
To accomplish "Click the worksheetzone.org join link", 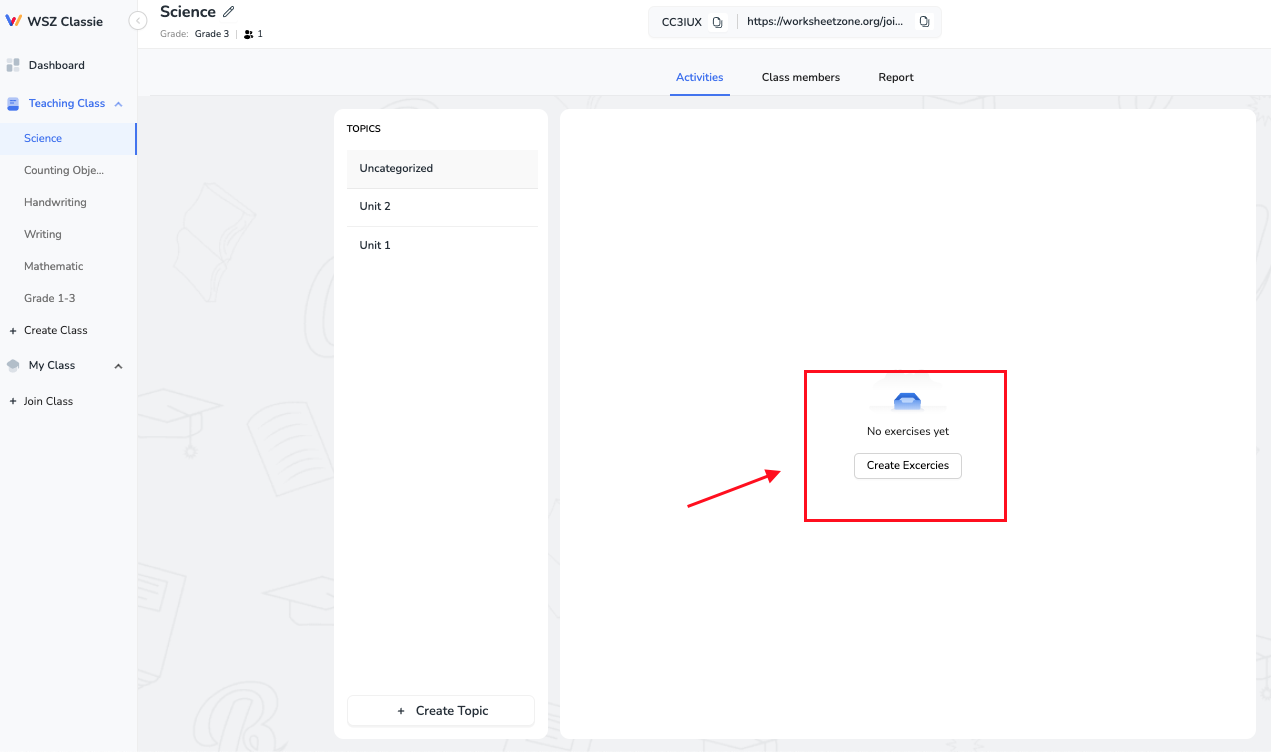I will 827,22.
